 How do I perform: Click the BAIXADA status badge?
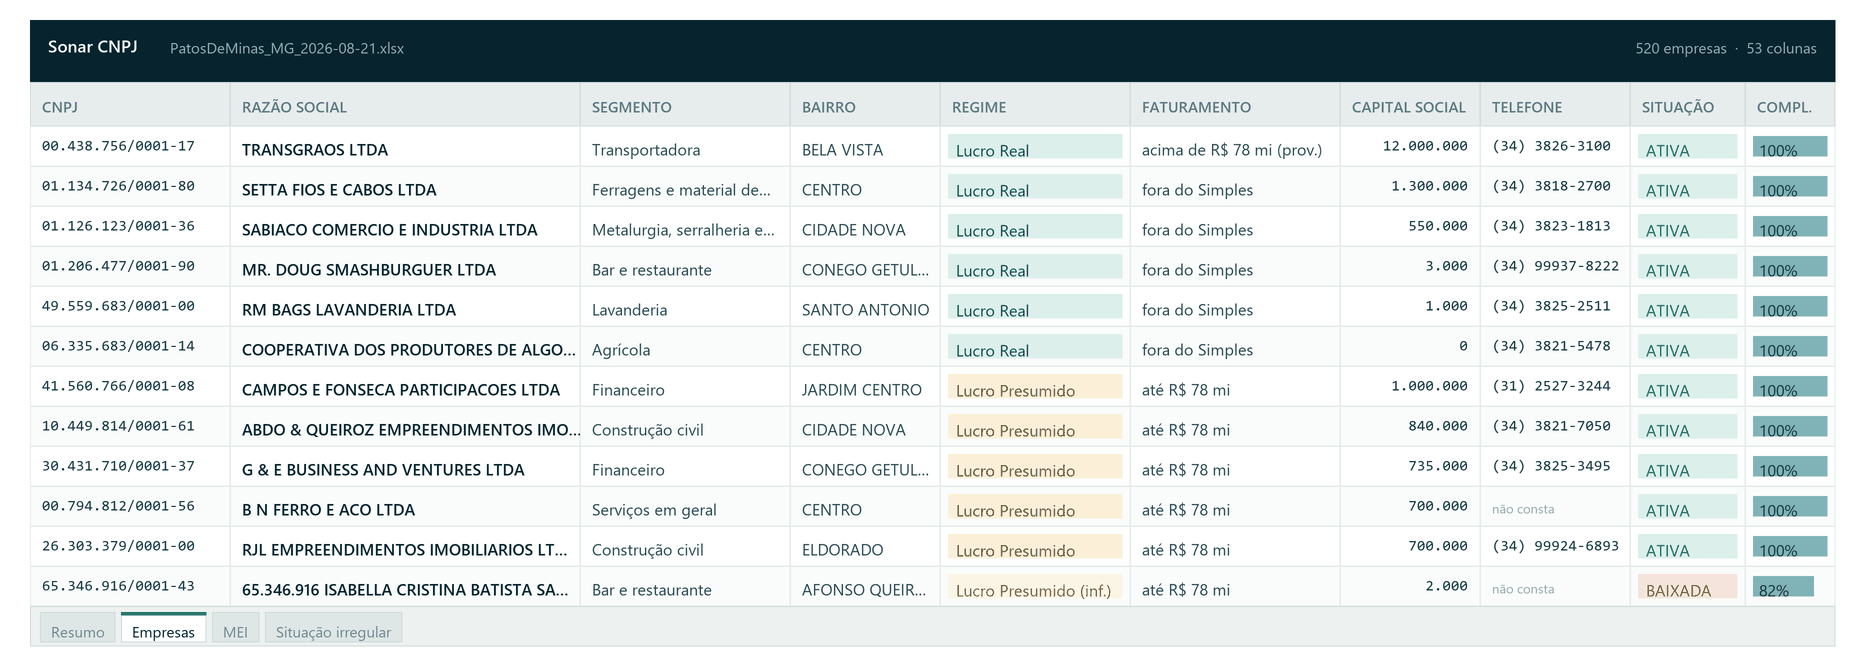(x=1687, y=587)
